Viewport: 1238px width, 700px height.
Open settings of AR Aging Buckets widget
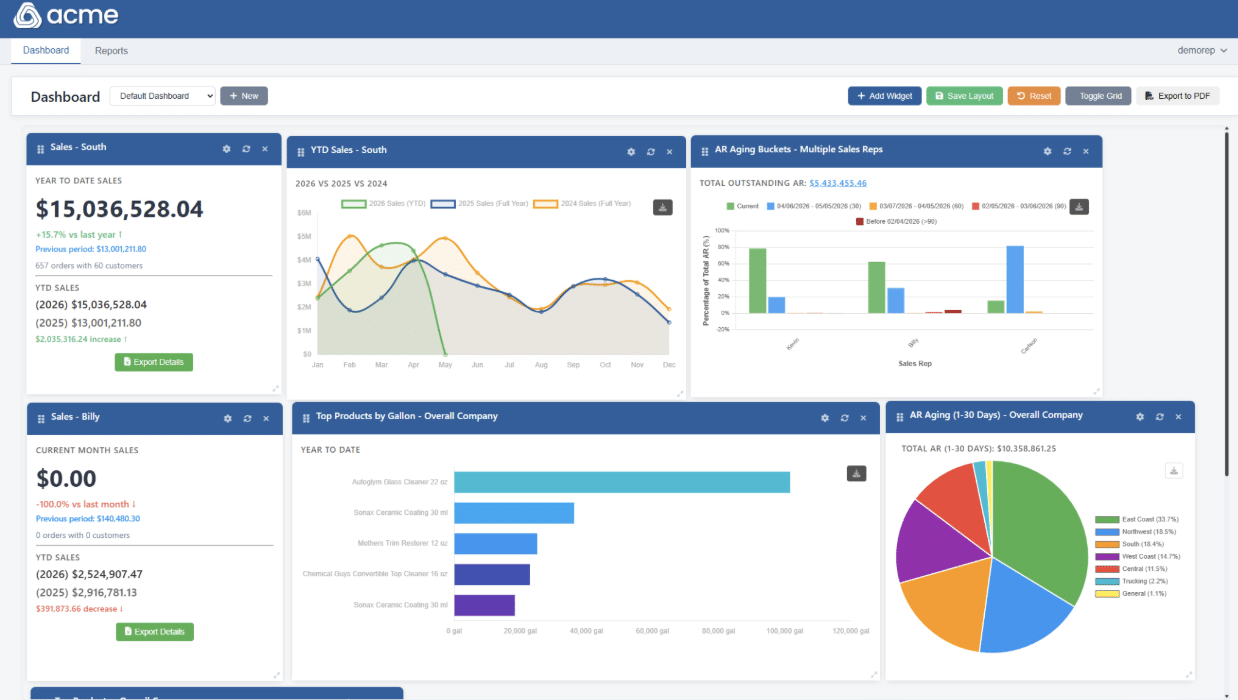(x=1048, y=151)
